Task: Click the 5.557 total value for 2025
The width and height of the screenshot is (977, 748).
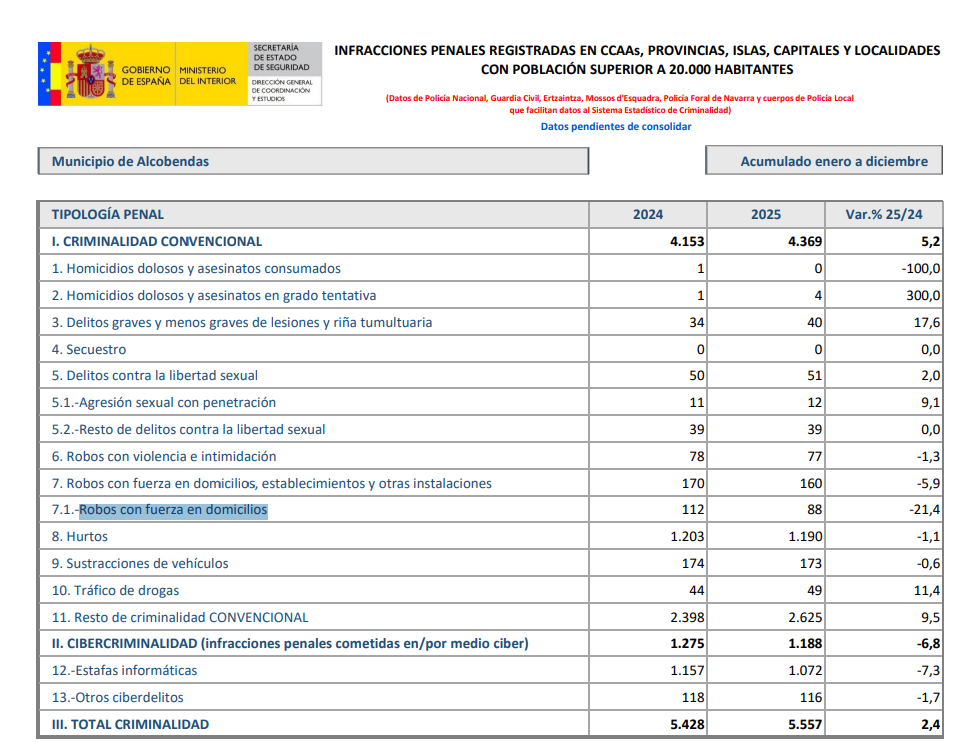Action: [804, 724]
